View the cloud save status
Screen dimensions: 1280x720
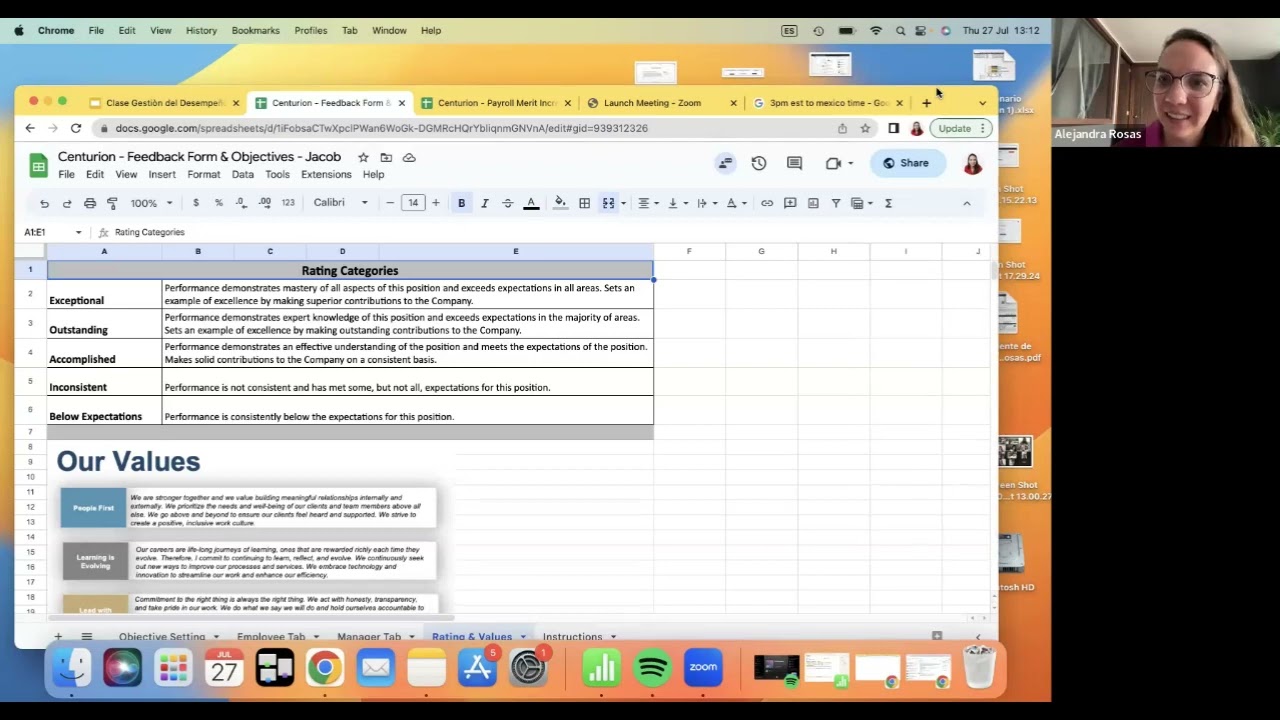click(409, 157)
